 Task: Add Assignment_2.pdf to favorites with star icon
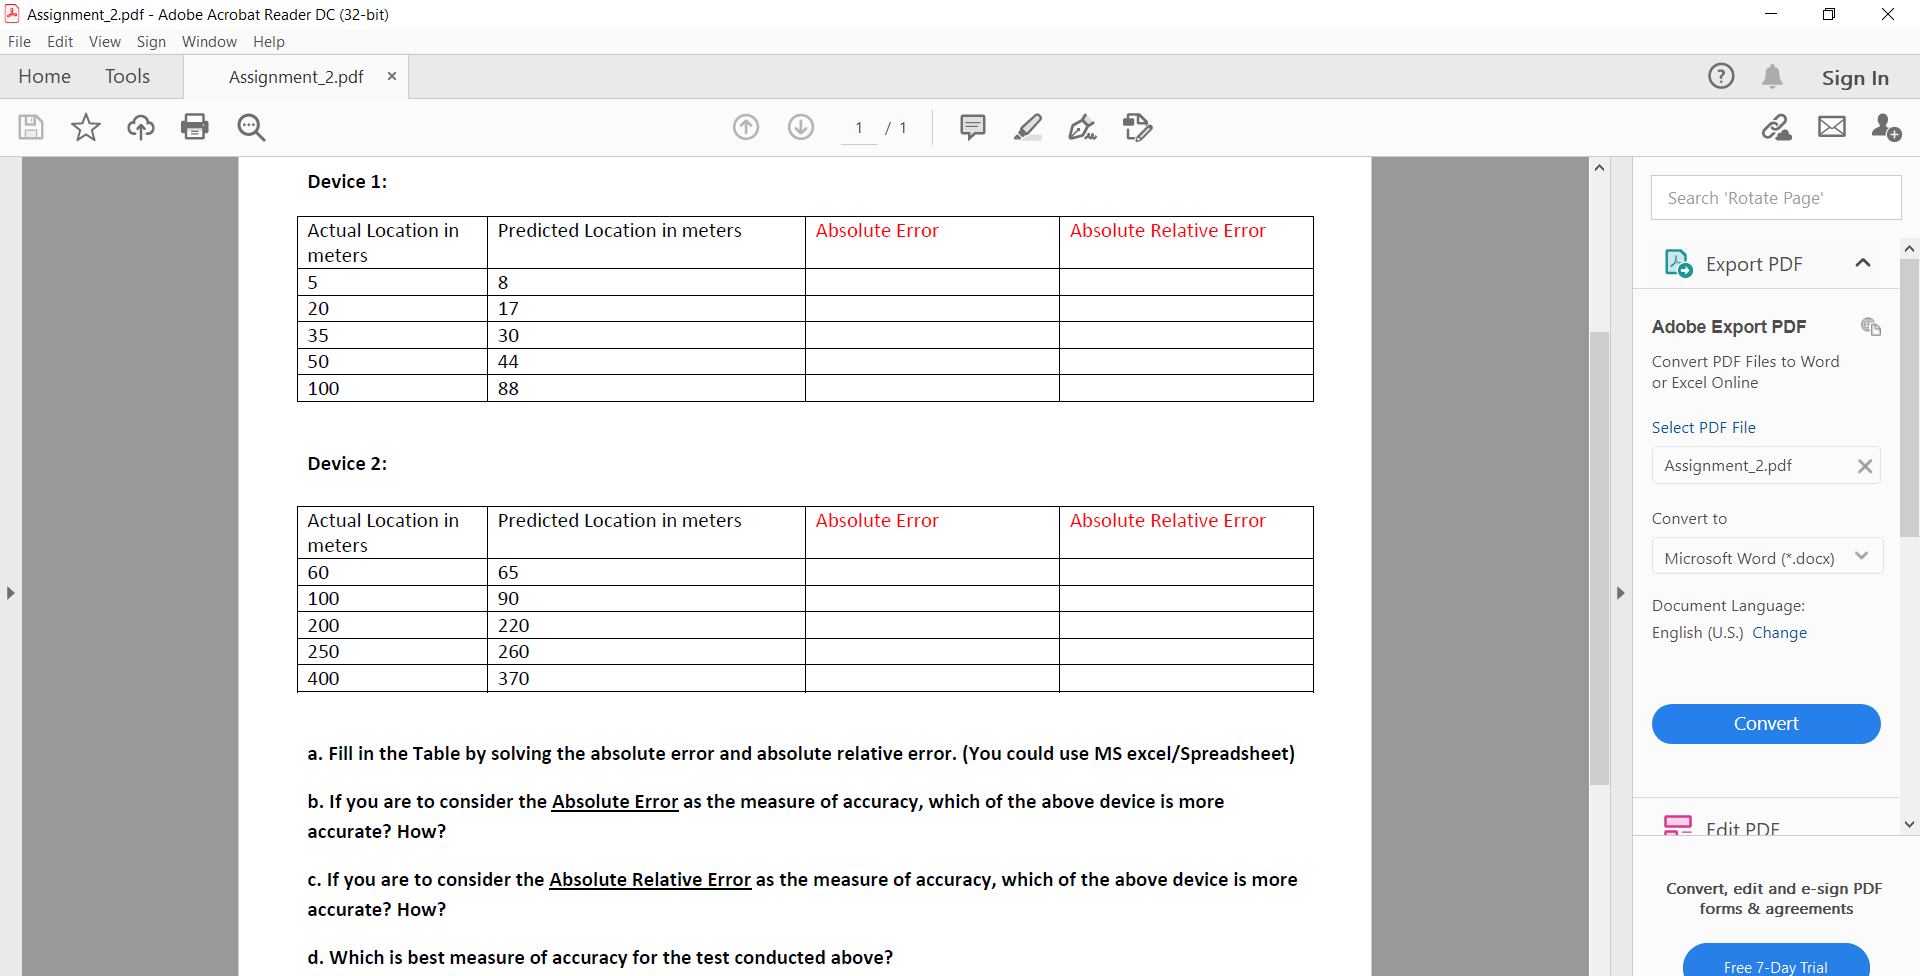tap(85, 127)
